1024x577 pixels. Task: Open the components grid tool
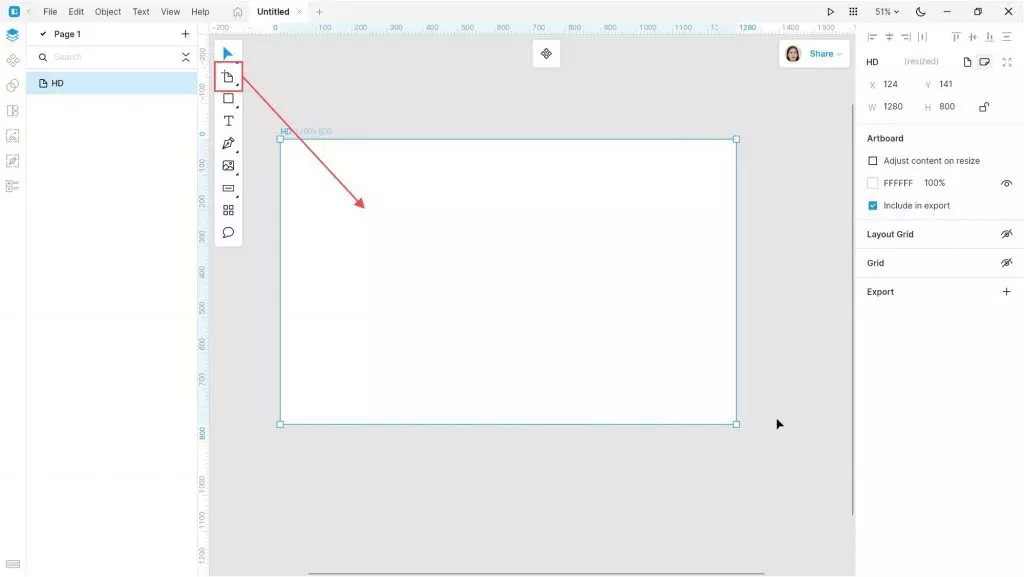[x=228, y=210]
